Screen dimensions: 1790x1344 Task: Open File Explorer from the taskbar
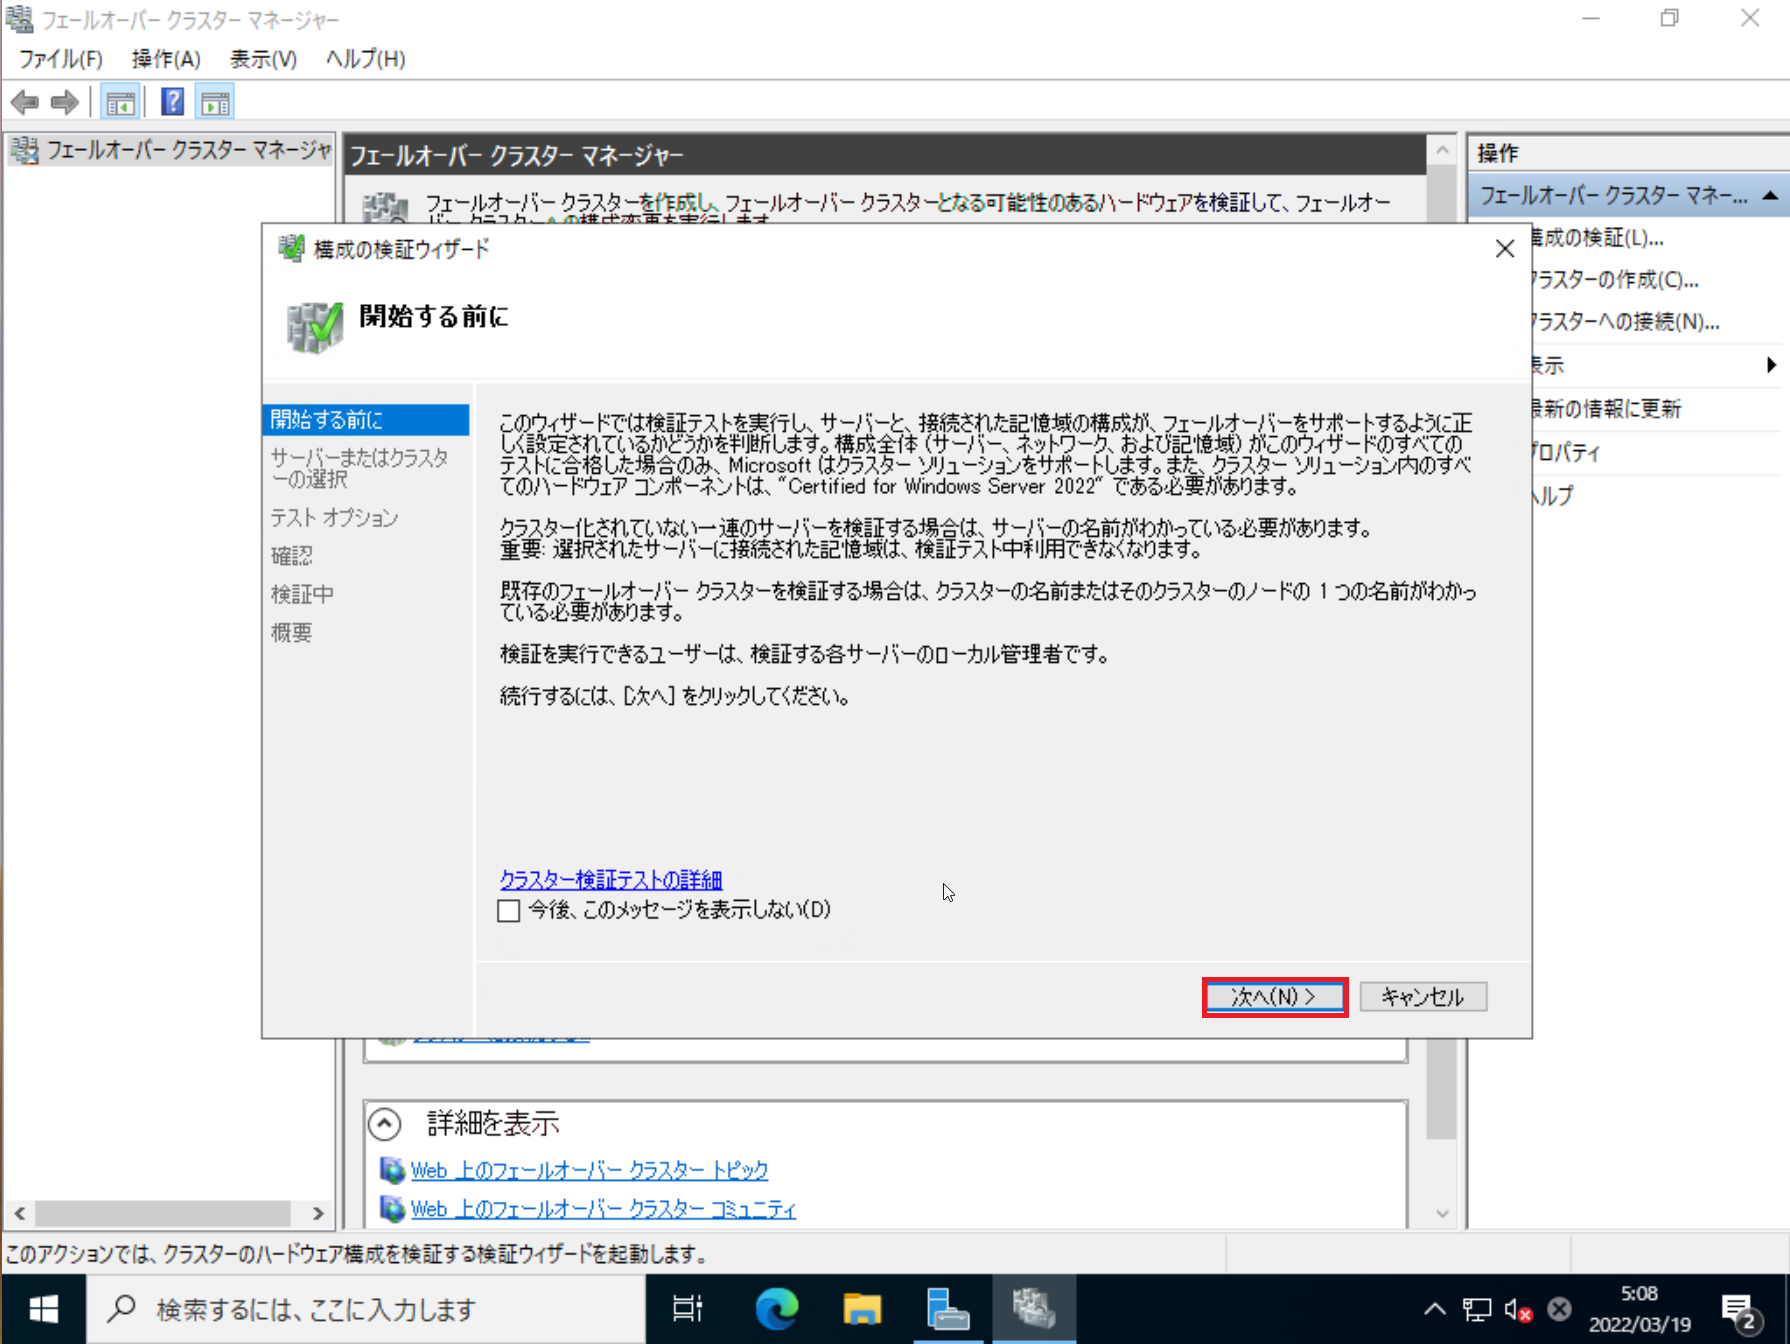click(x=862, y=1308)
